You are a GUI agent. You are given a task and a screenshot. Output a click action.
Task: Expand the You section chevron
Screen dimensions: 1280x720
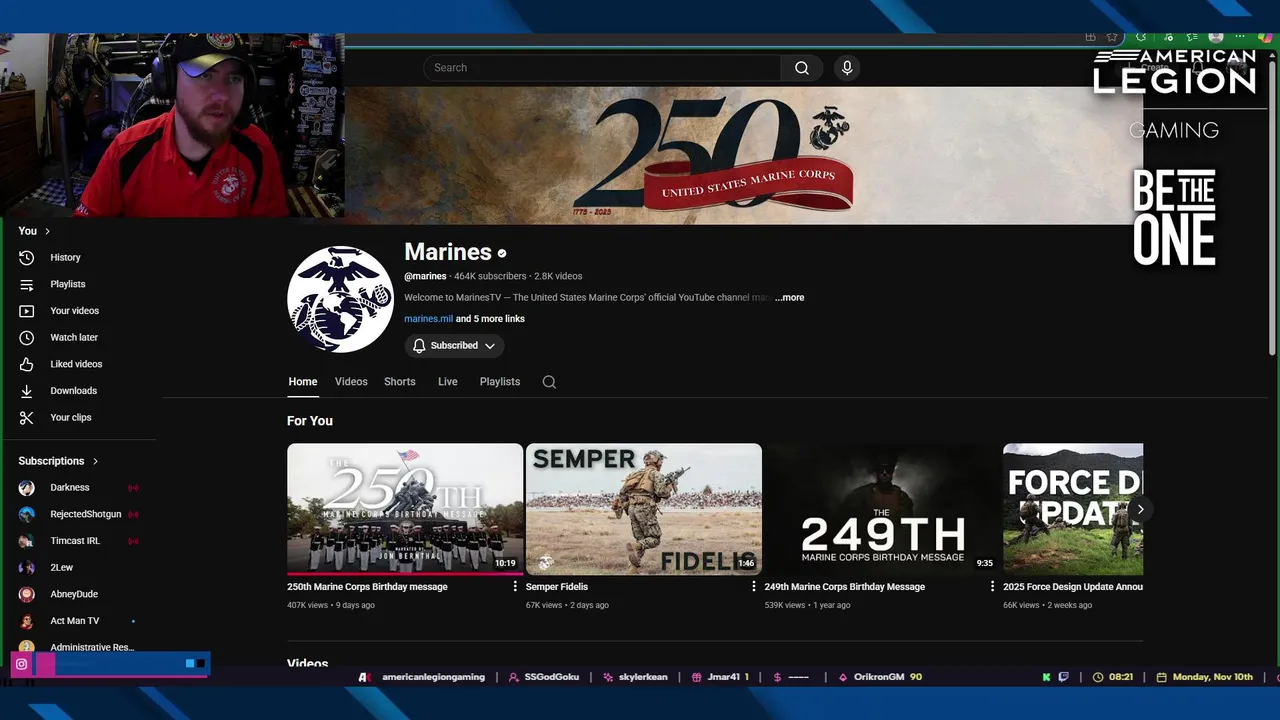click(x=47, y=231)
